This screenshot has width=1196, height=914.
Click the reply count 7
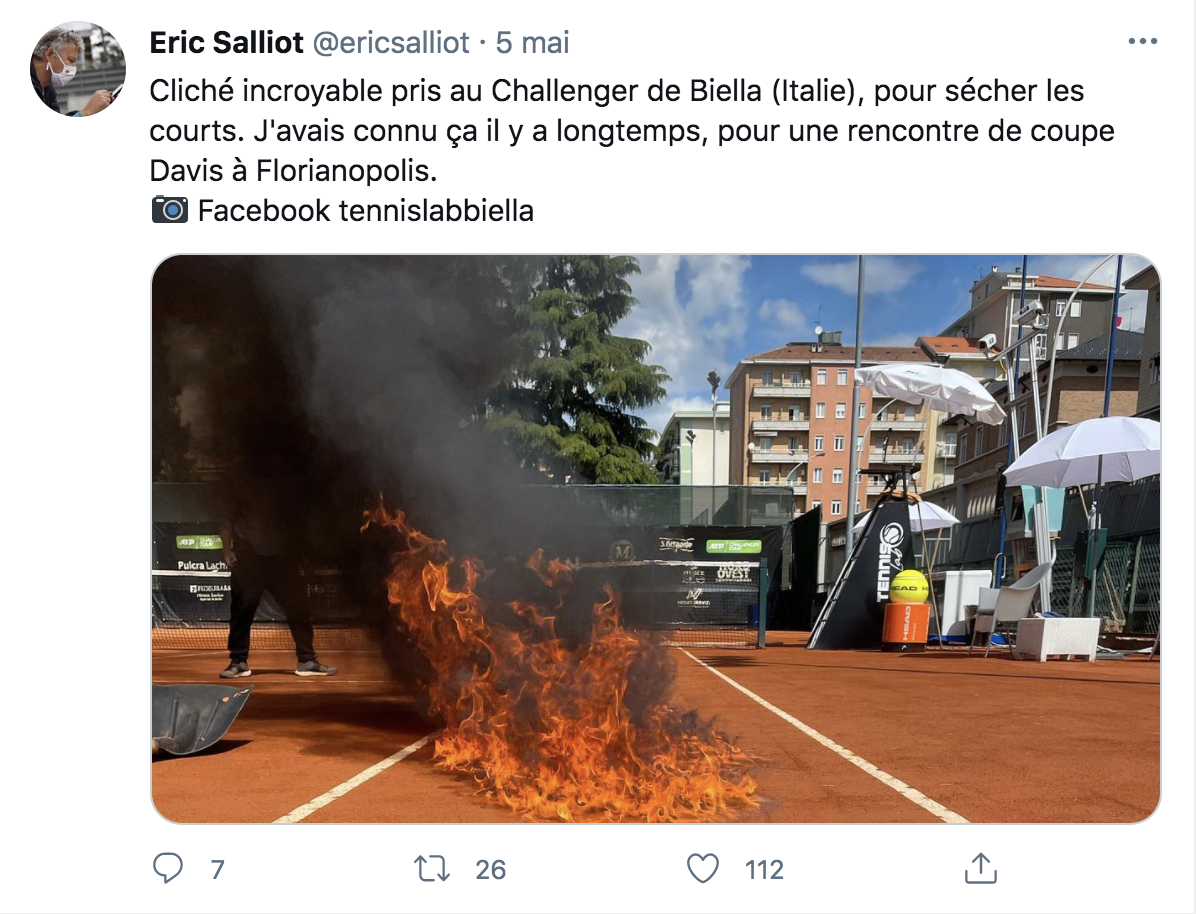(217, 869)
